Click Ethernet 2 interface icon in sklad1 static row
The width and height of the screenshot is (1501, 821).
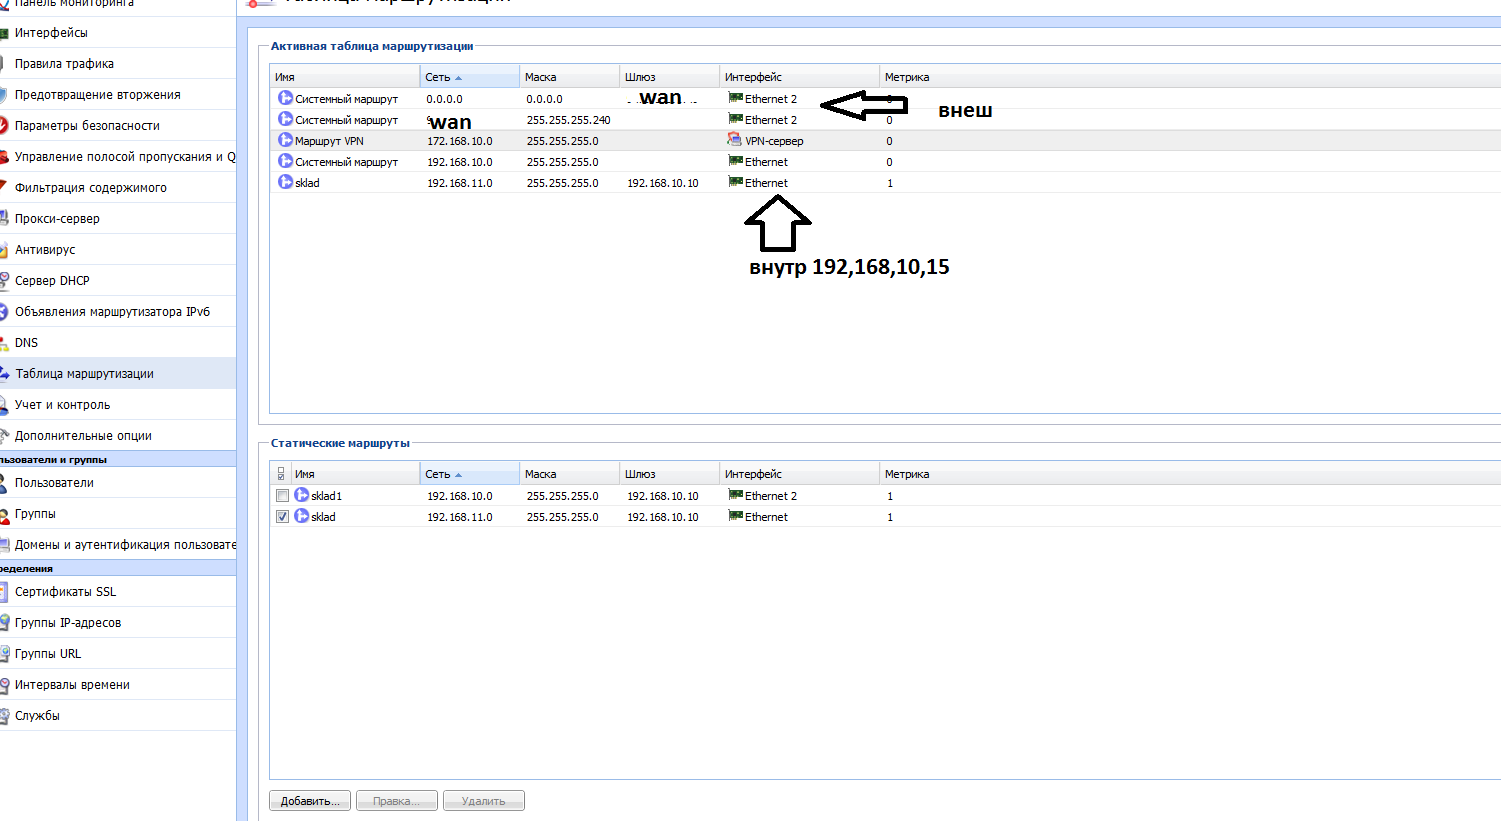(735, 496)
